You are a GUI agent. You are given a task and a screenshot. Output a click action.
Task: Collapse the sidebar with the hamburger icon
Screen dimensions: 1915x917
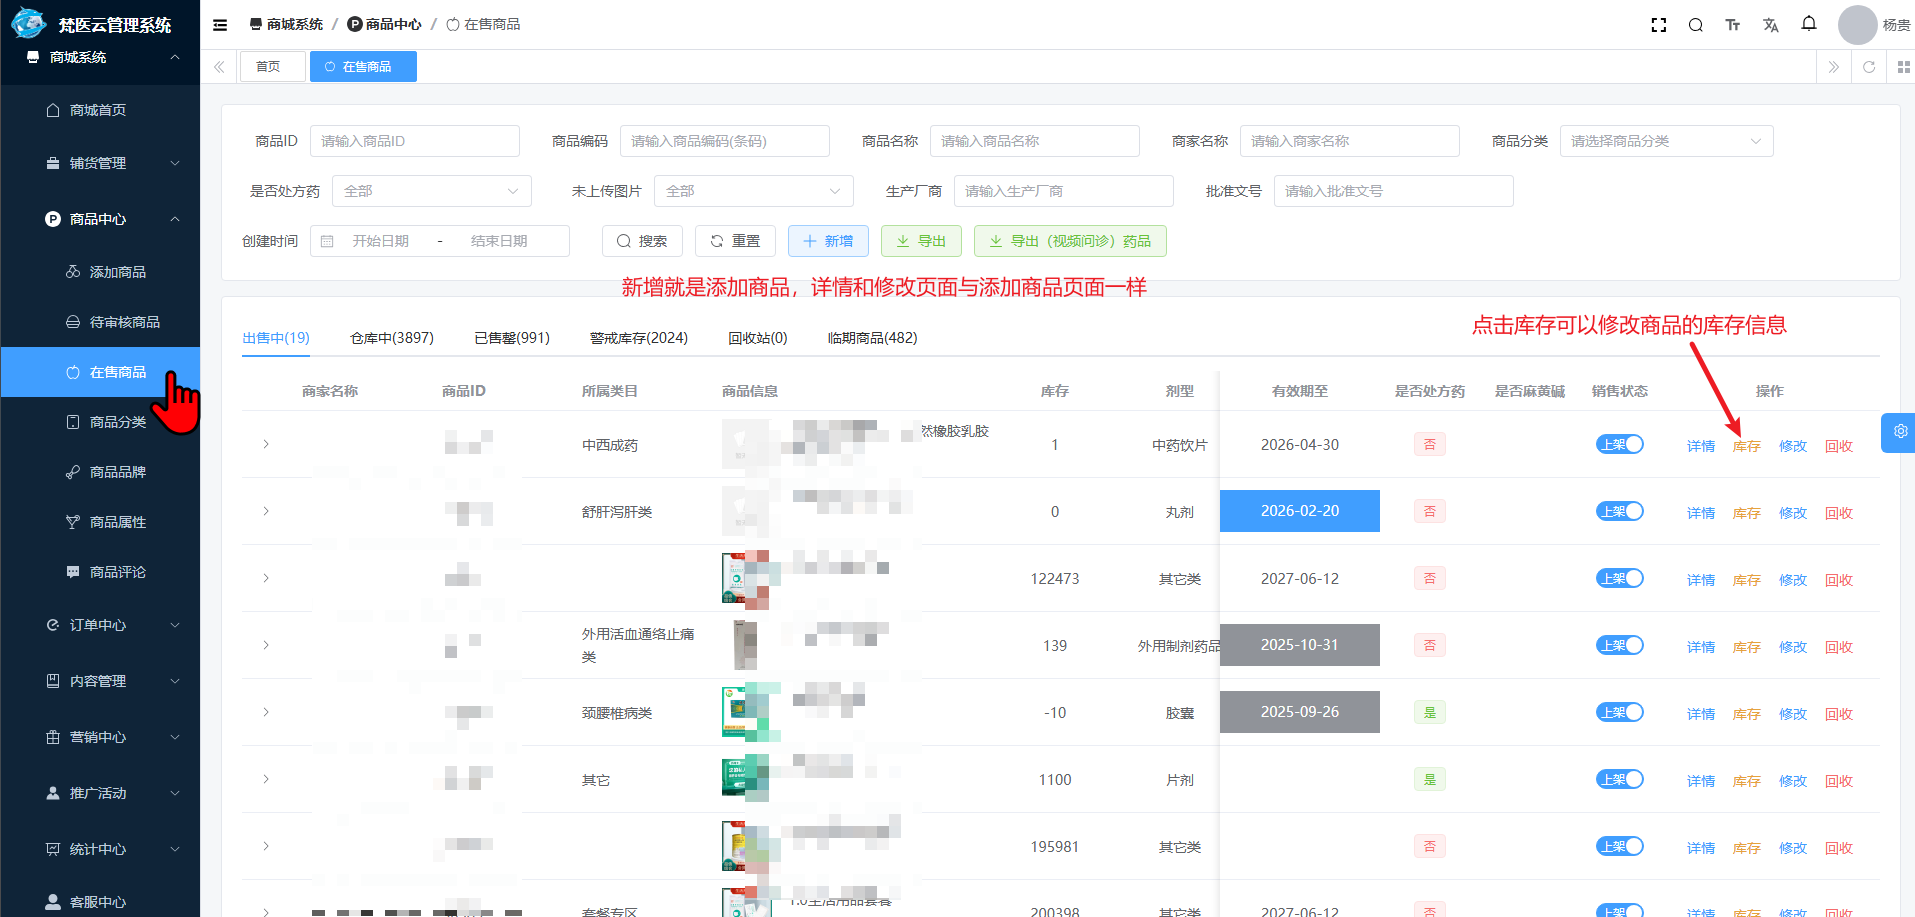click(220, 24)
